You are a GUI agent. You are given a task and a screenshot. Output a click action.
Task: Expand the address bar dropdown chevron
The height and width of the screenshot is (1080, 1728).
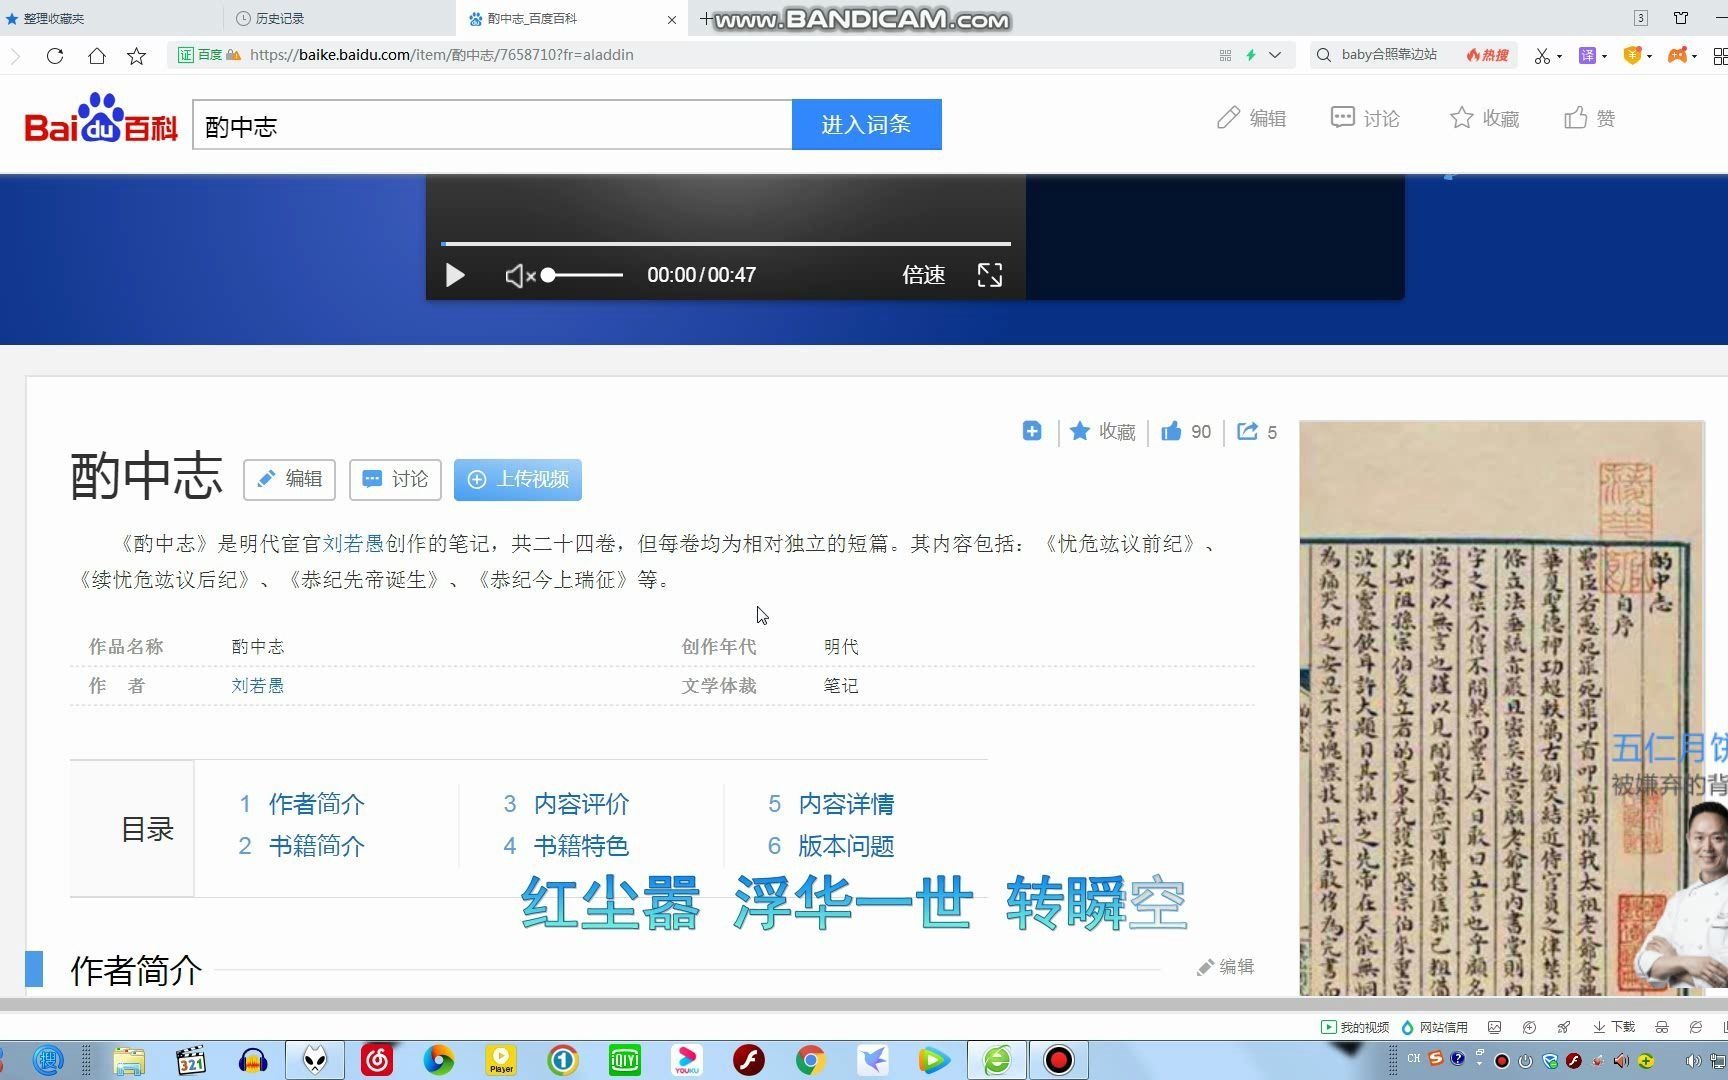click(x=1275, y=55)
